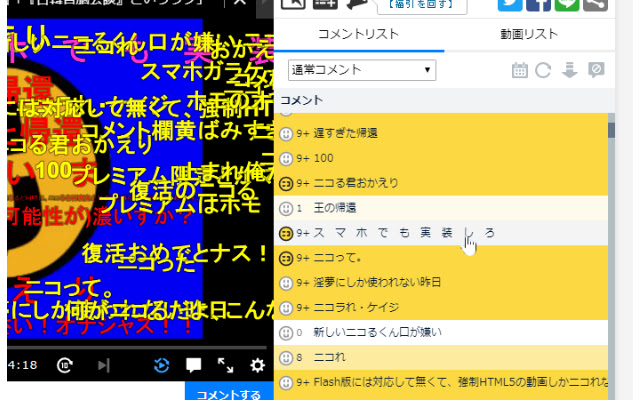Select comment text 王の帰還
The height and width of the screenshot is (400, 640).
pyautogui.click(x=335, y=208)
